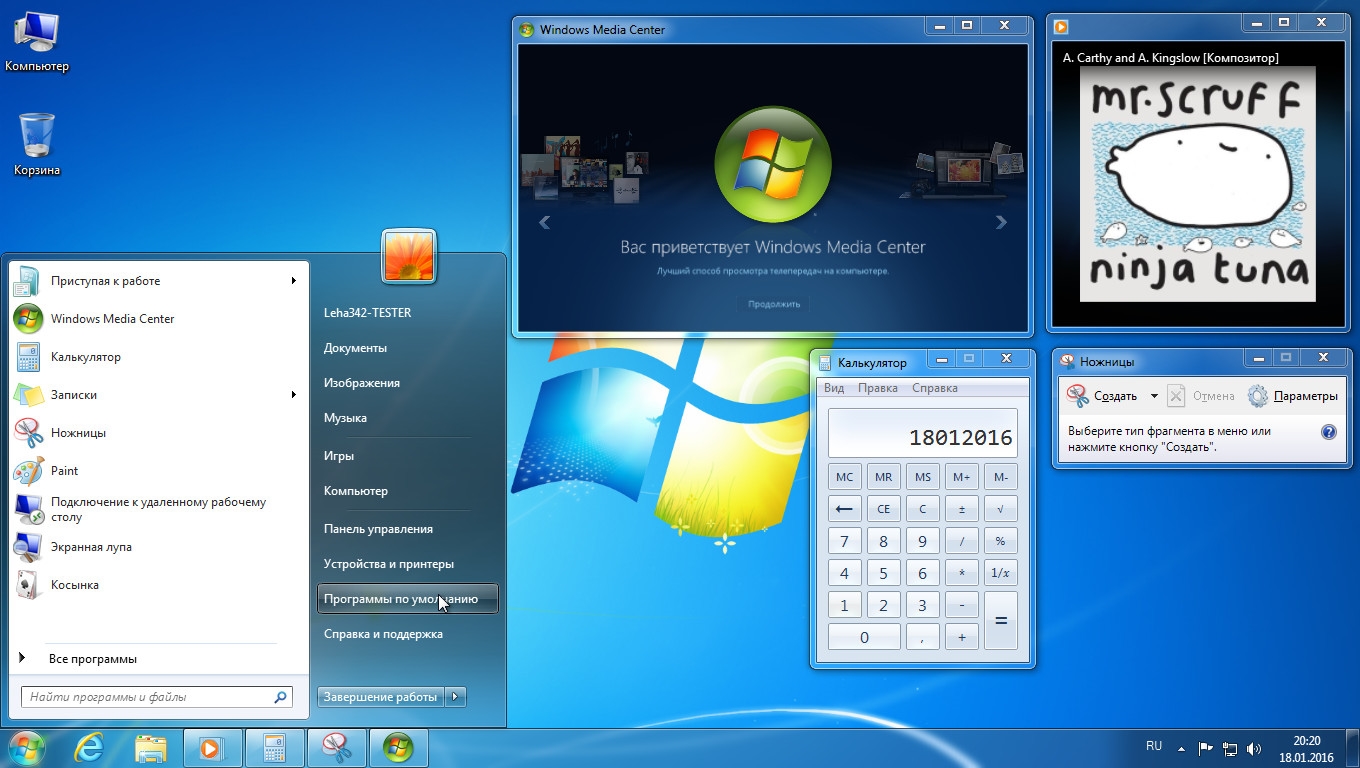Click Завершение работы shutdown button
This screenshot has width=1360, height=768.
click(381, 697)
